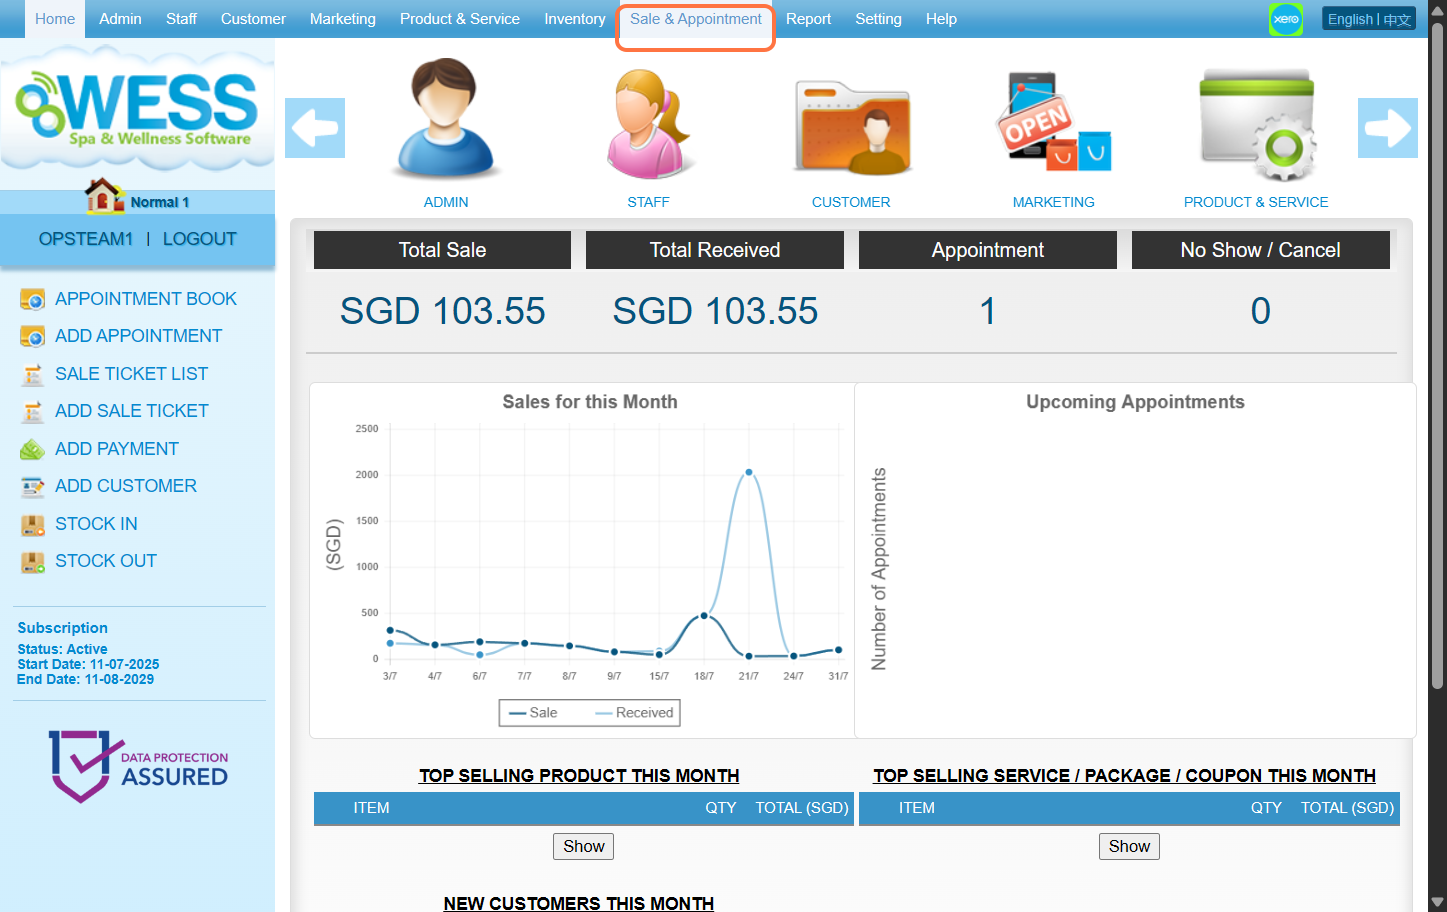This screenshot has width=1447, height=912.
Task: Toggle the Received series in chart legend
Action: click(x=634, y=713)
